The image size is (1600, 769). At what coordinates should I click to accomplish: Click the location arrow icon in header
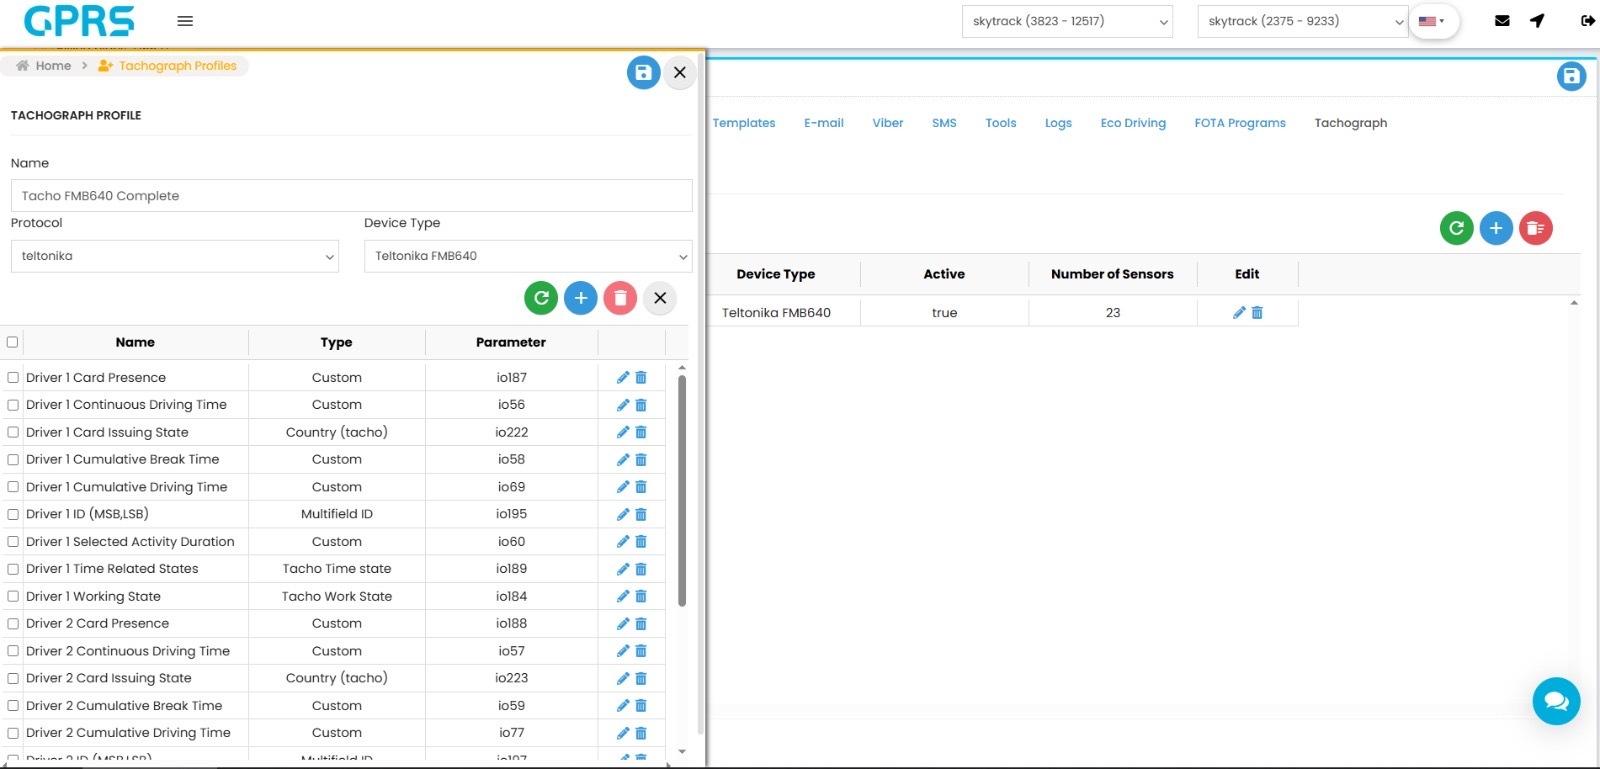tap(1537, 21)
